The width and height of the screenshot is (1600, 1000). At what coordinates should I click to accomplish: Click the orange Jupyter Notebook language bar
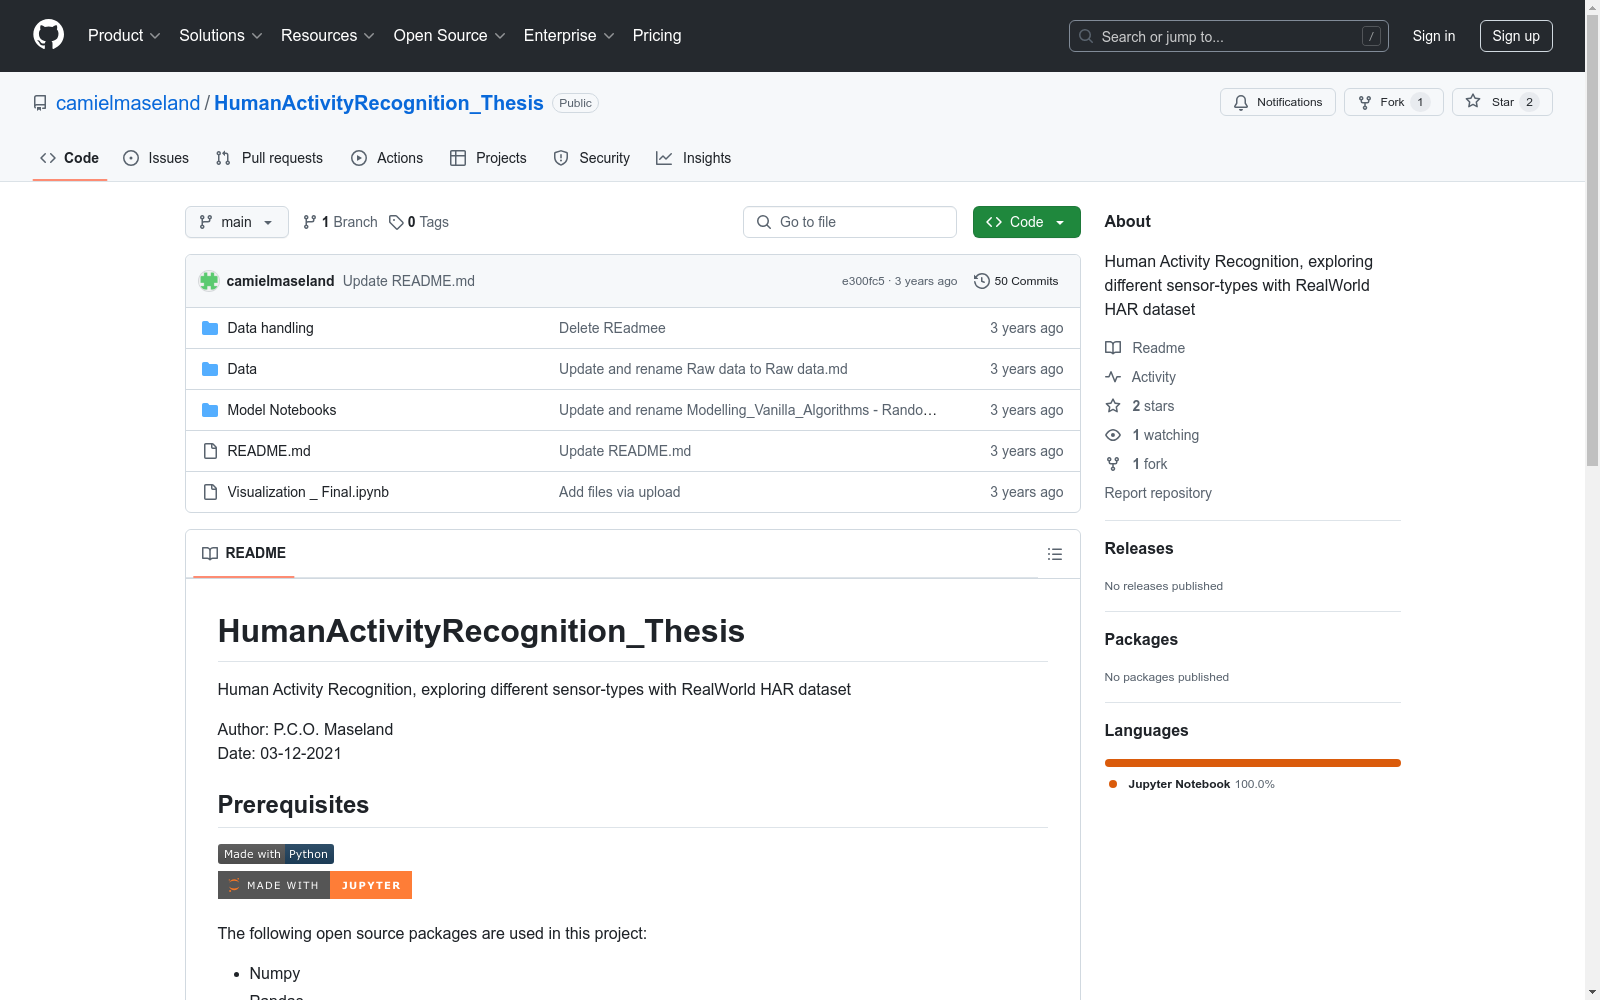coord(1252,763)
